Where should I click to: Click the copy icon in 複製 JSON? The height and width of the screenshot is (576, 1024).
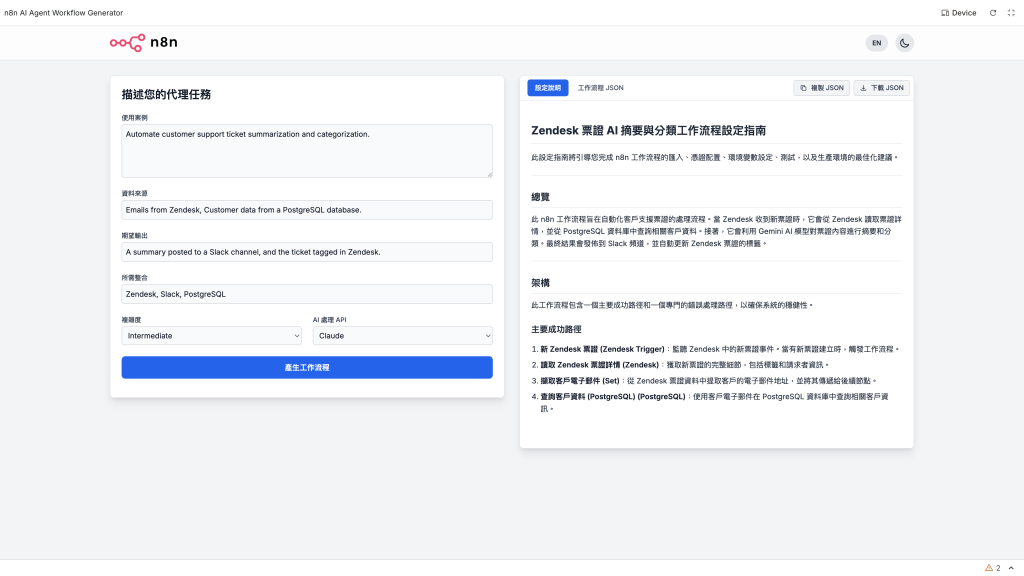803,88
